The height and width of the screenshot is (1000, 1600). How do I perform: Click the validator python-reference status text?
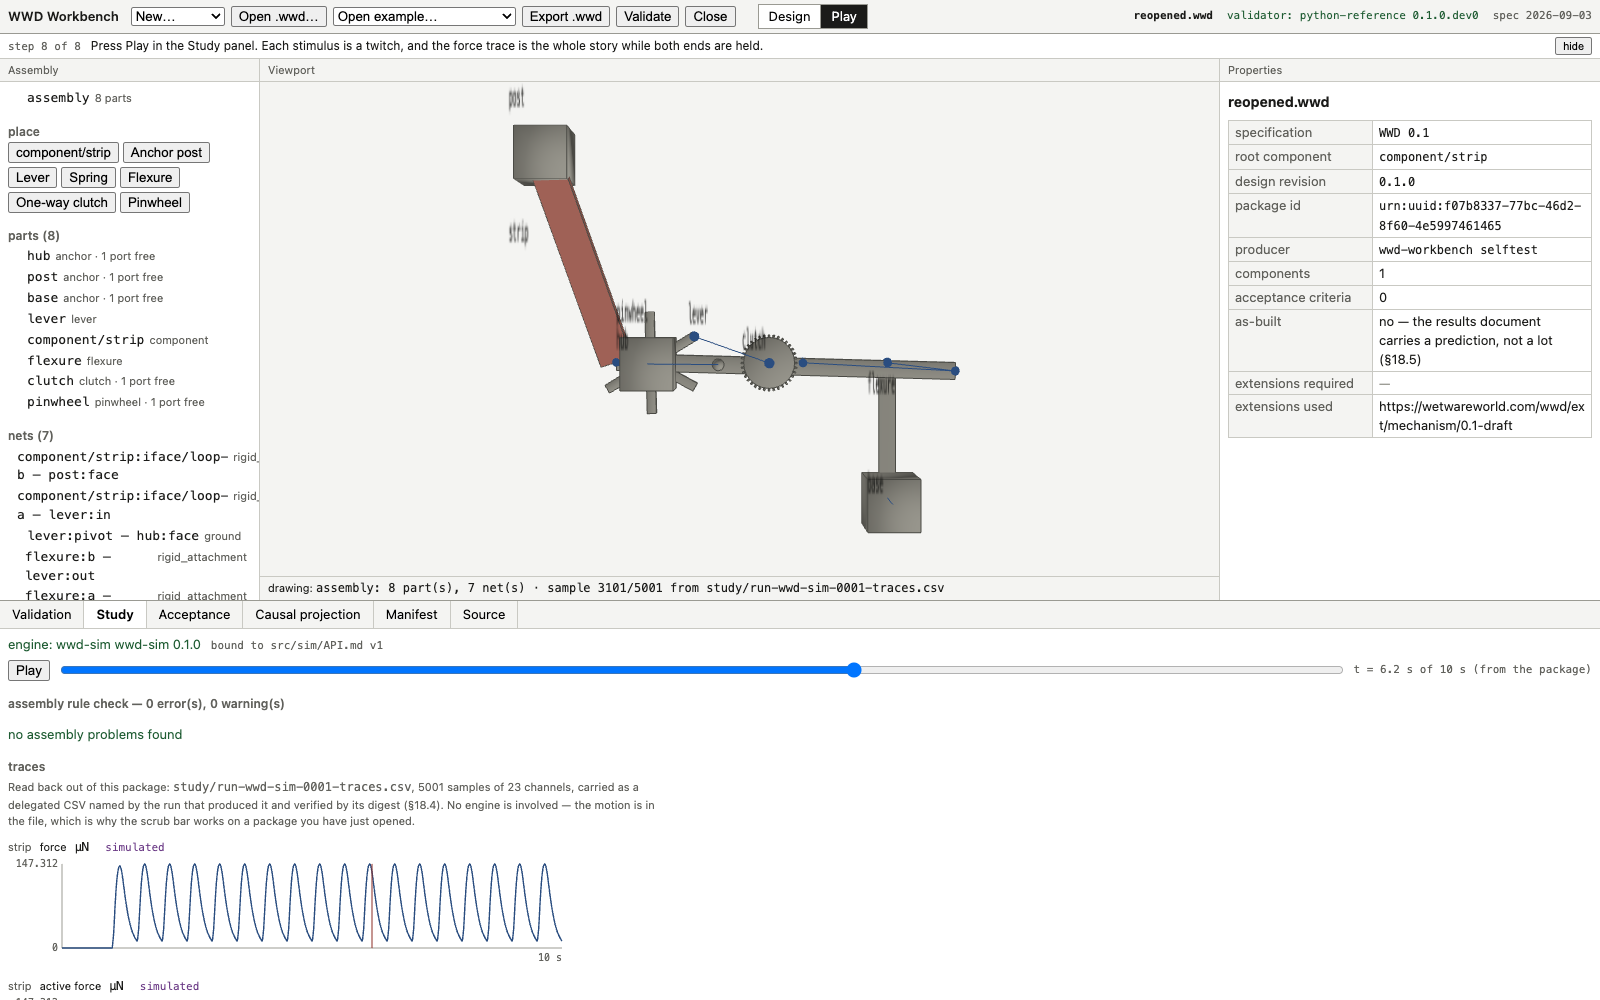(x=1352, y=16)
